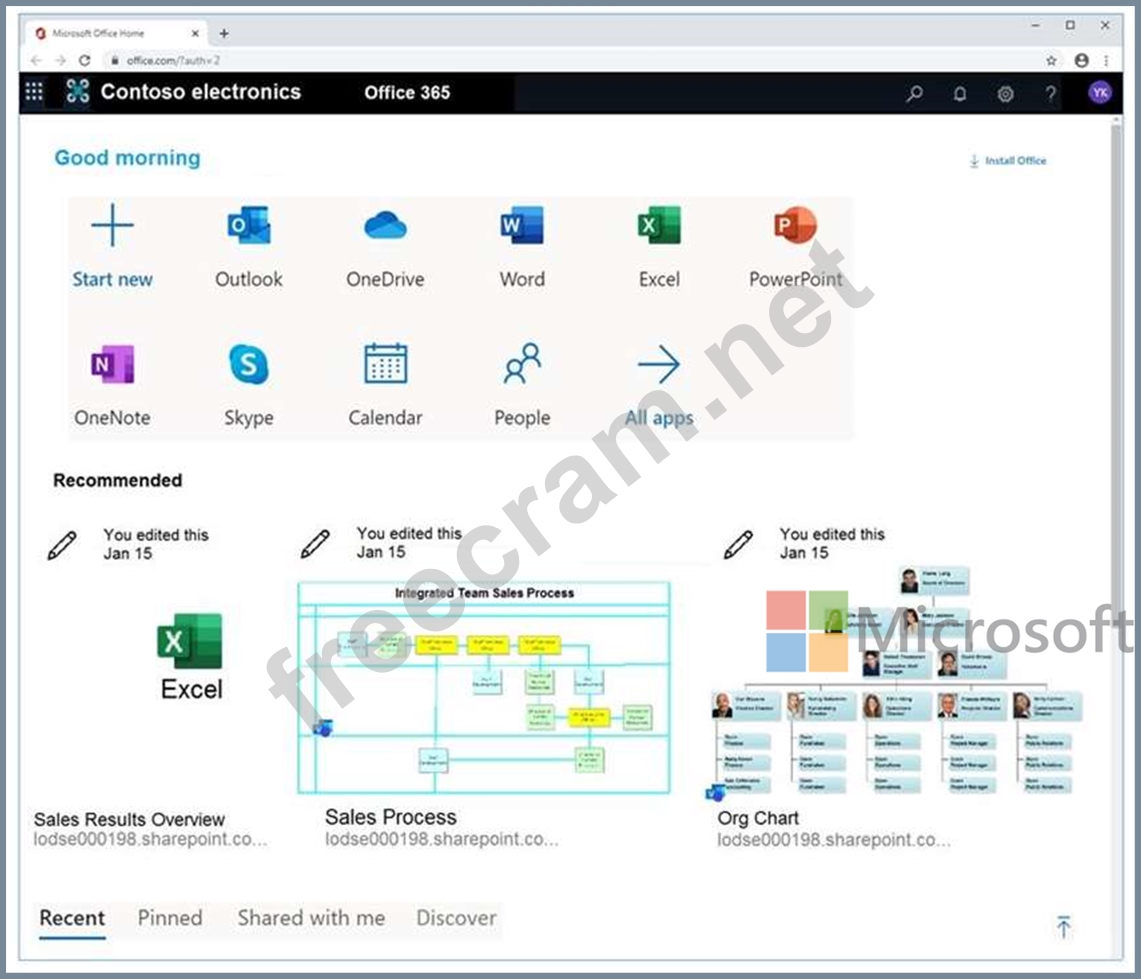
Task: Click the Office 365 header link
Action: pyautogui.click(x=407, y=92)
